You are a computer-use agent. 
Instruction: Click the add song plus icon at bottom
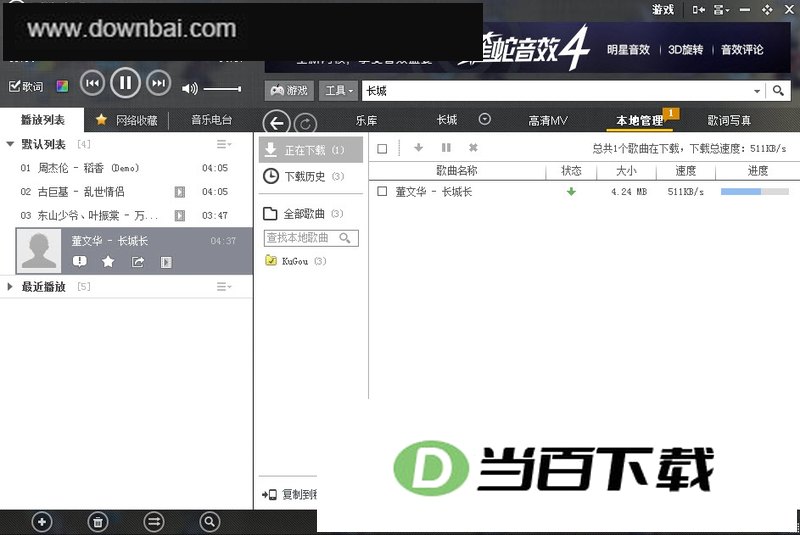pos(42,522)
